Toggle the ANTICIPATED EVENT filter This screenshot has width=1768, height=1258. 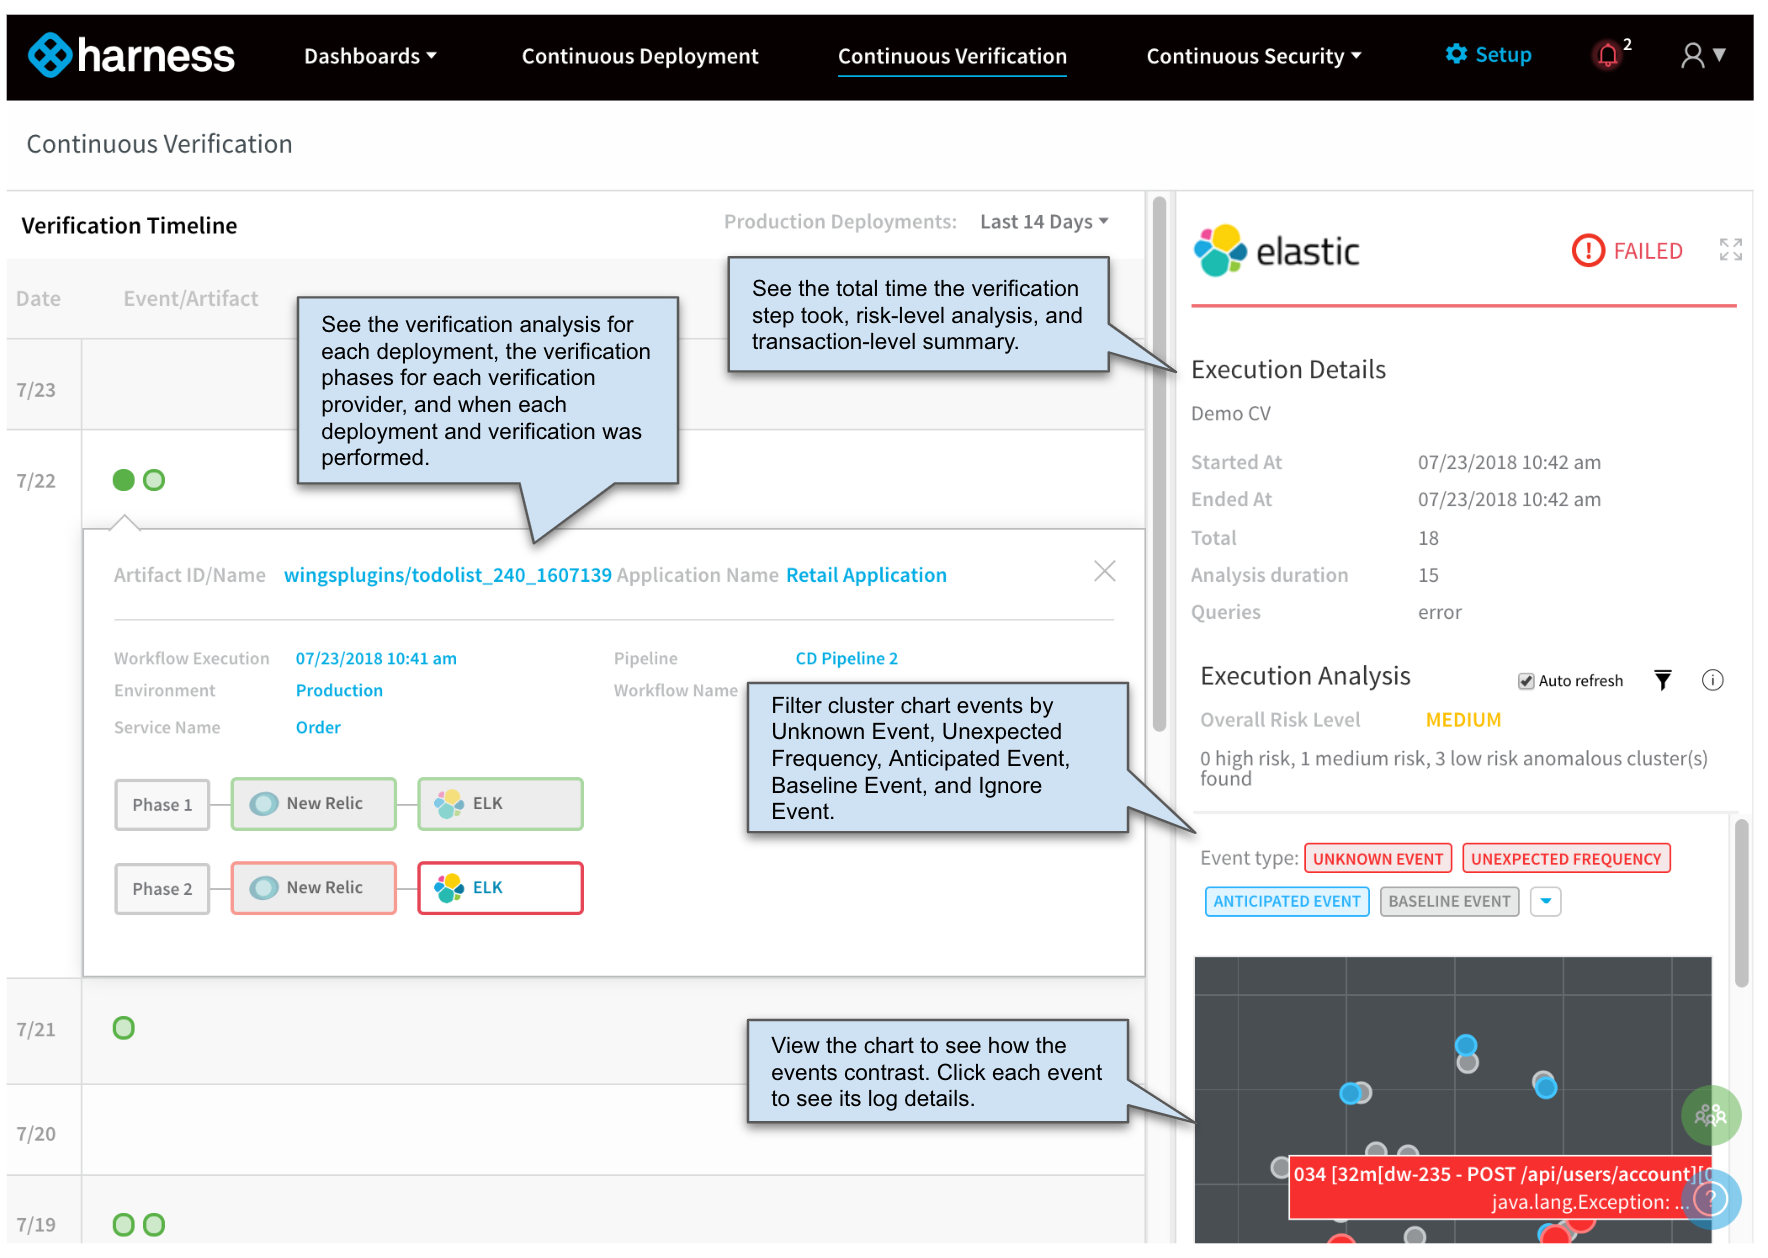(1287, 901)
